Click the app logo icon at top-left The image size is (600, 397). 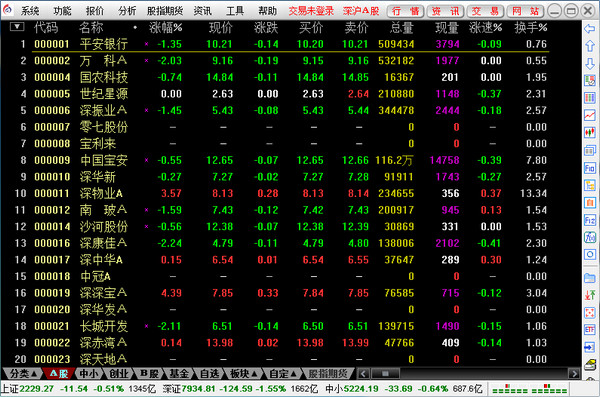coord(8,10)
